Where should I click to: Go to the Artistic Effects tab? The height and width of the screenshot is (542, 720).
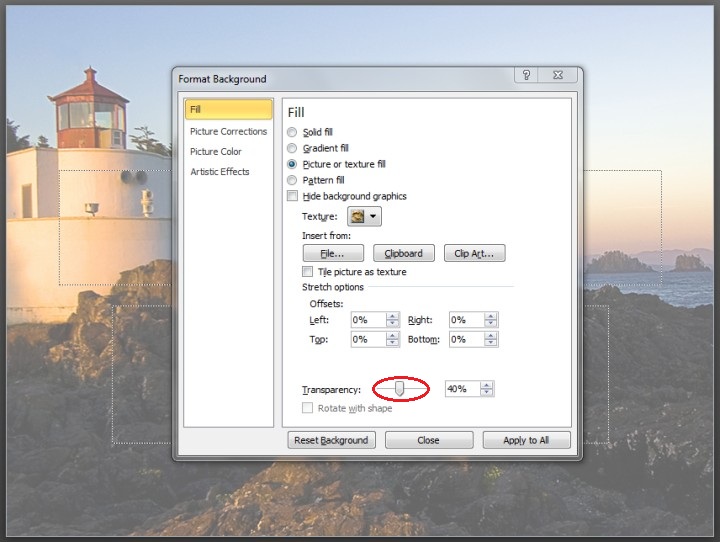click(x=220, y=172)
